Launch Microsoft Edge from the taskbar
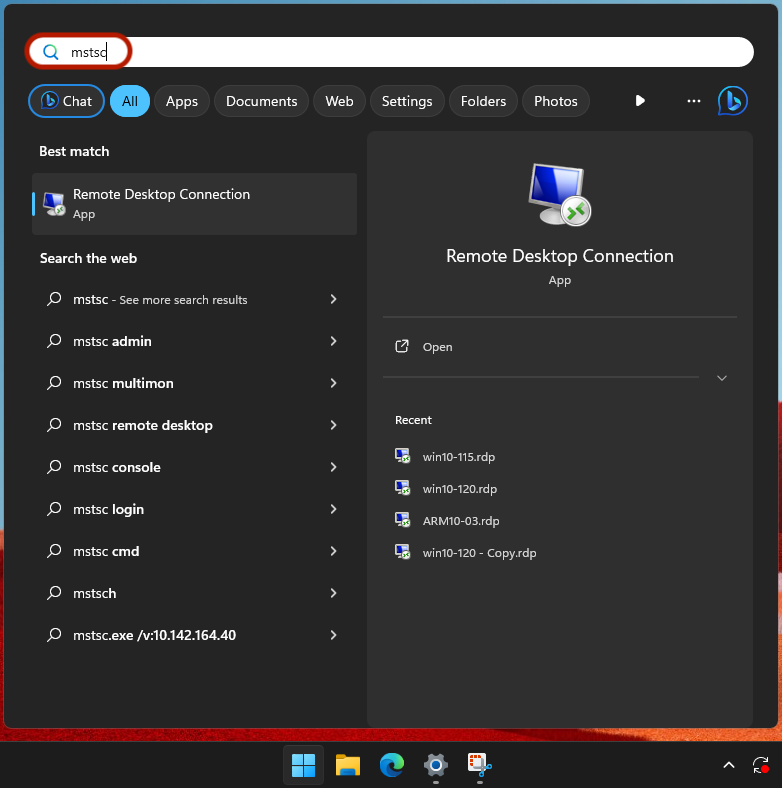782x788 pixels. coord(392,765)
